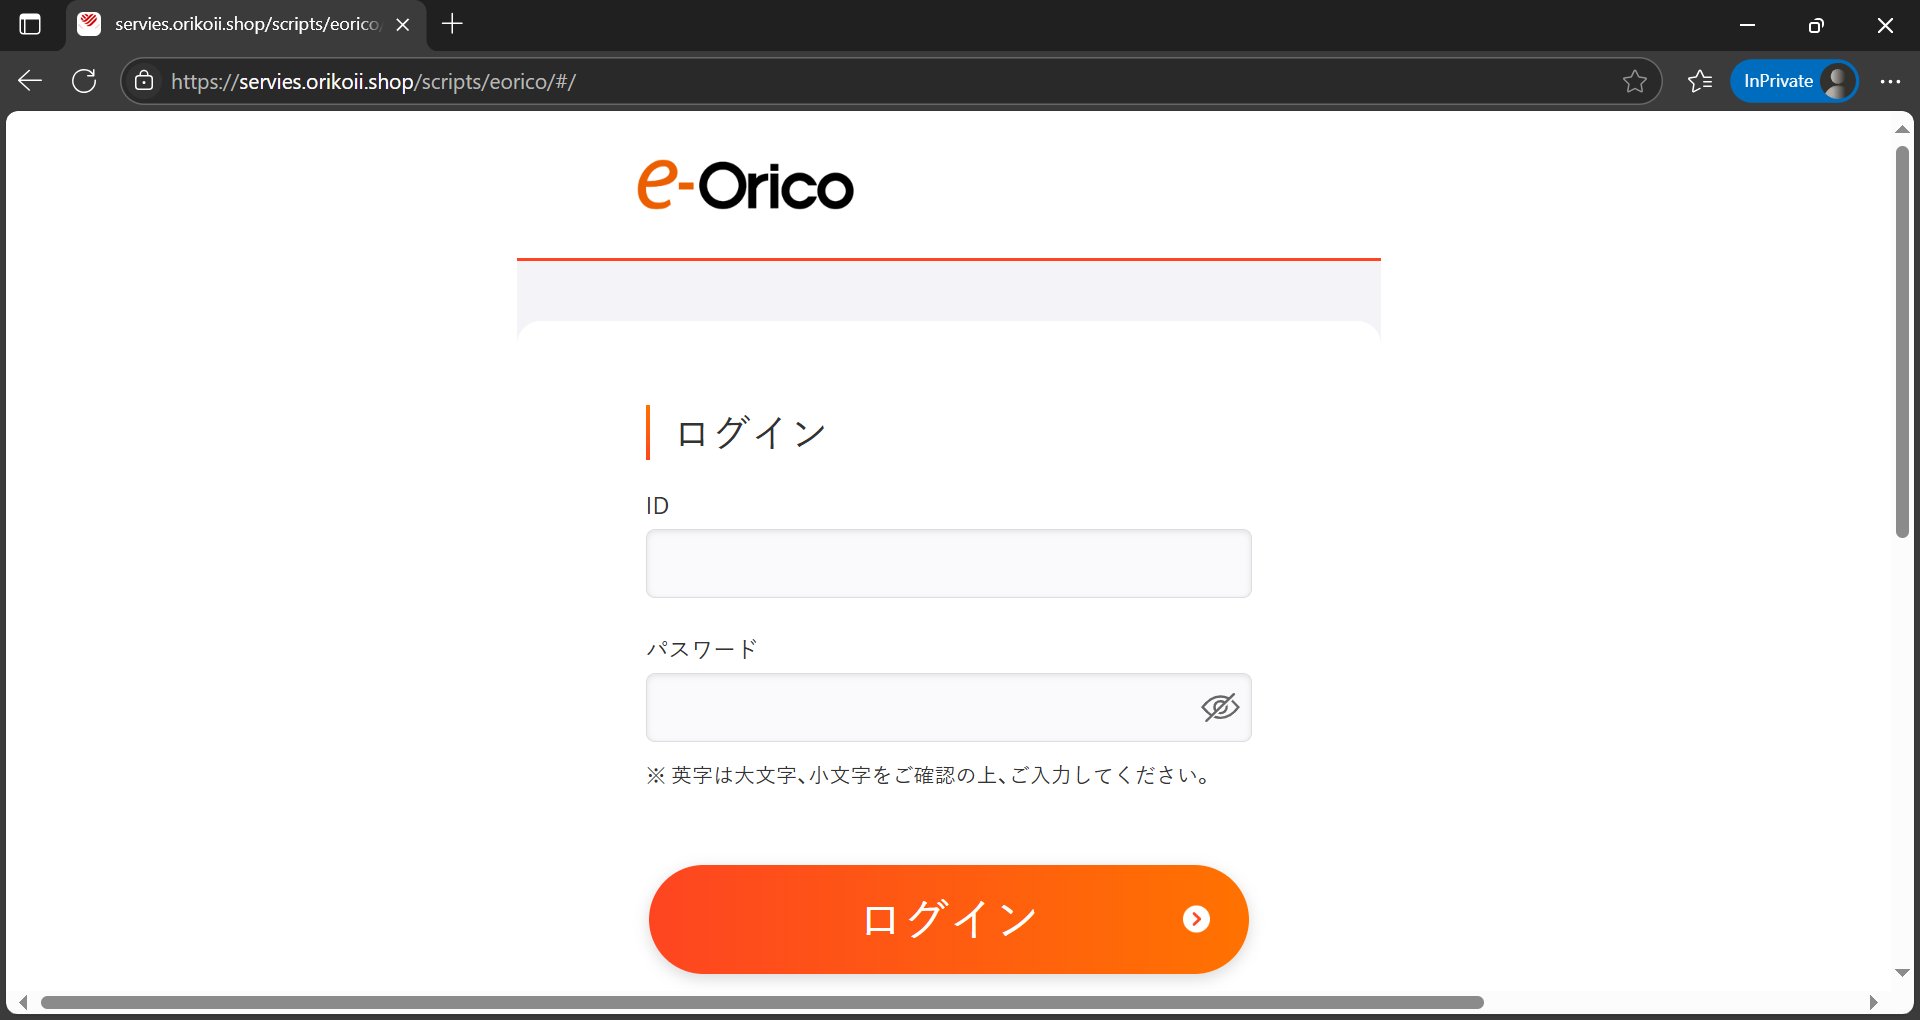
Task: Open a new tab with plus icon
Action: click(x=452, y=24)
